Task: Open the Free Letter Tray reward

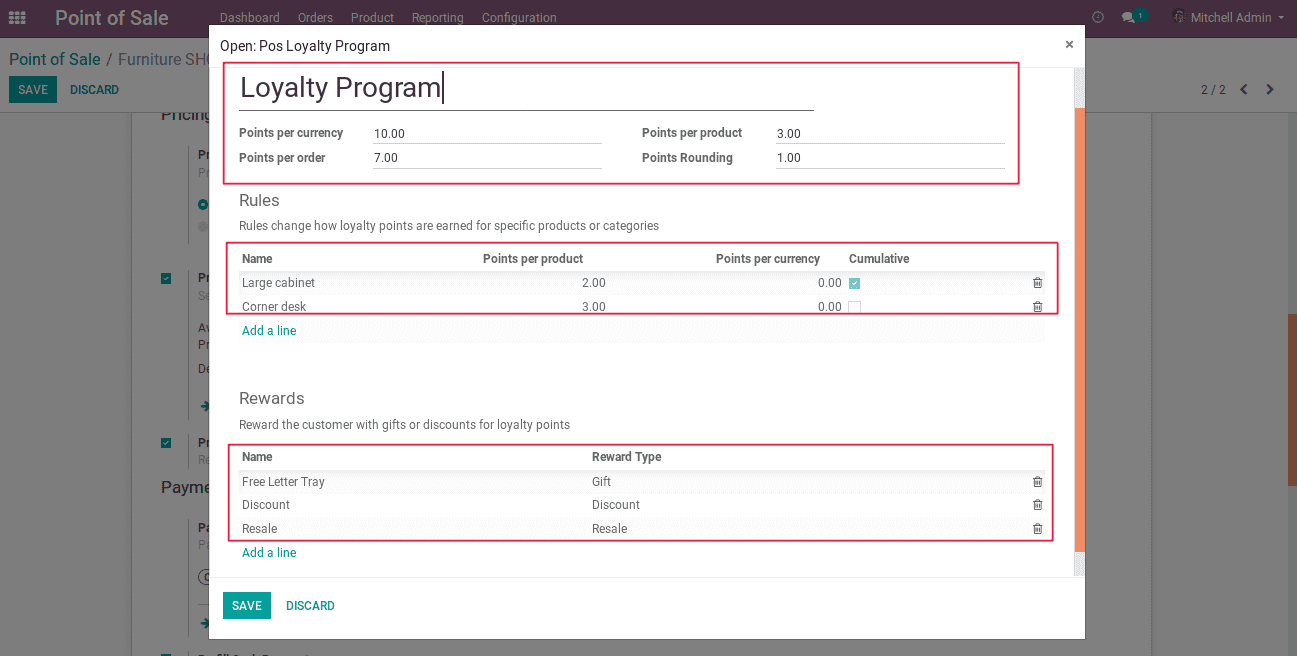Action: point(283,481)
